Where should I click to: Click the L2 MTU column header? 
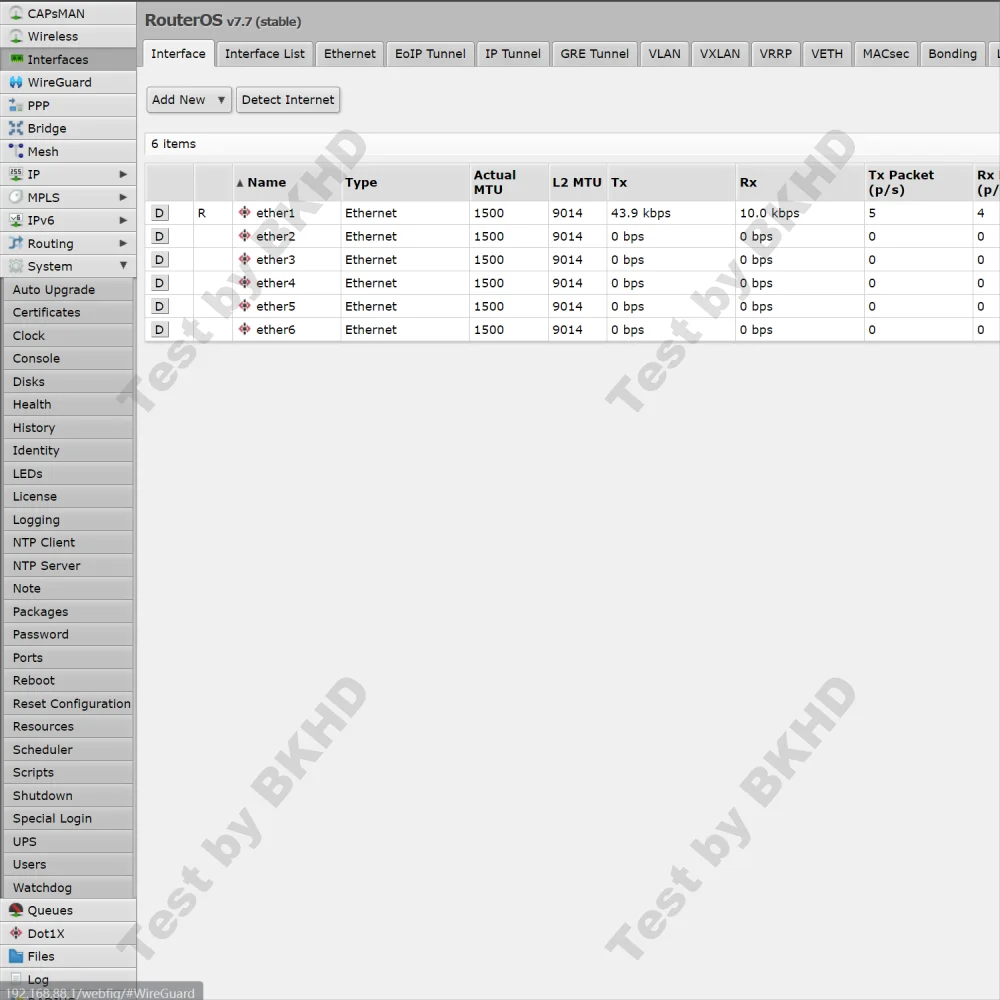pos(577,182)
